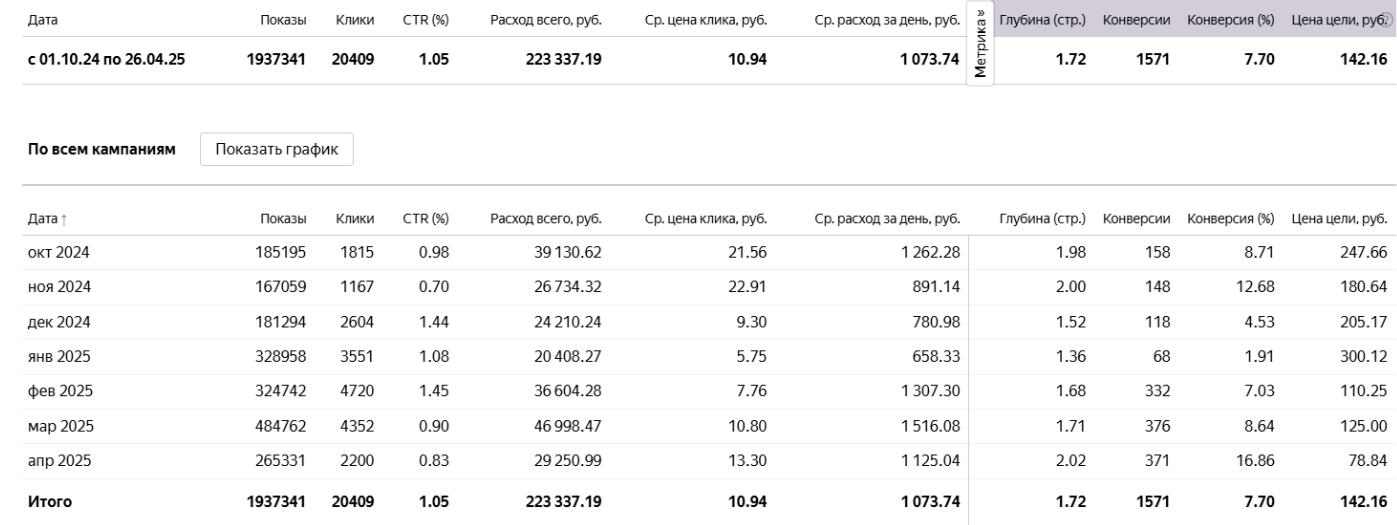Click lower Глубина (стр.) column header

pos(1041,218)
